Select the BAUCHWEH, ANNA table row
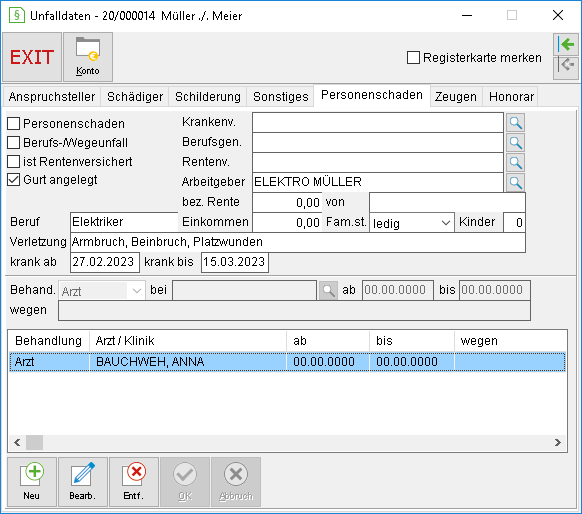The height and width of the screenshot is (514, 582). (x=287, y=362)
